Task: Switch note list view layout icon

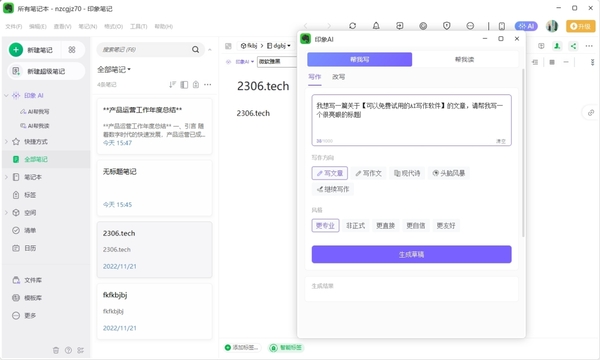Action: [x=184, y=85]
